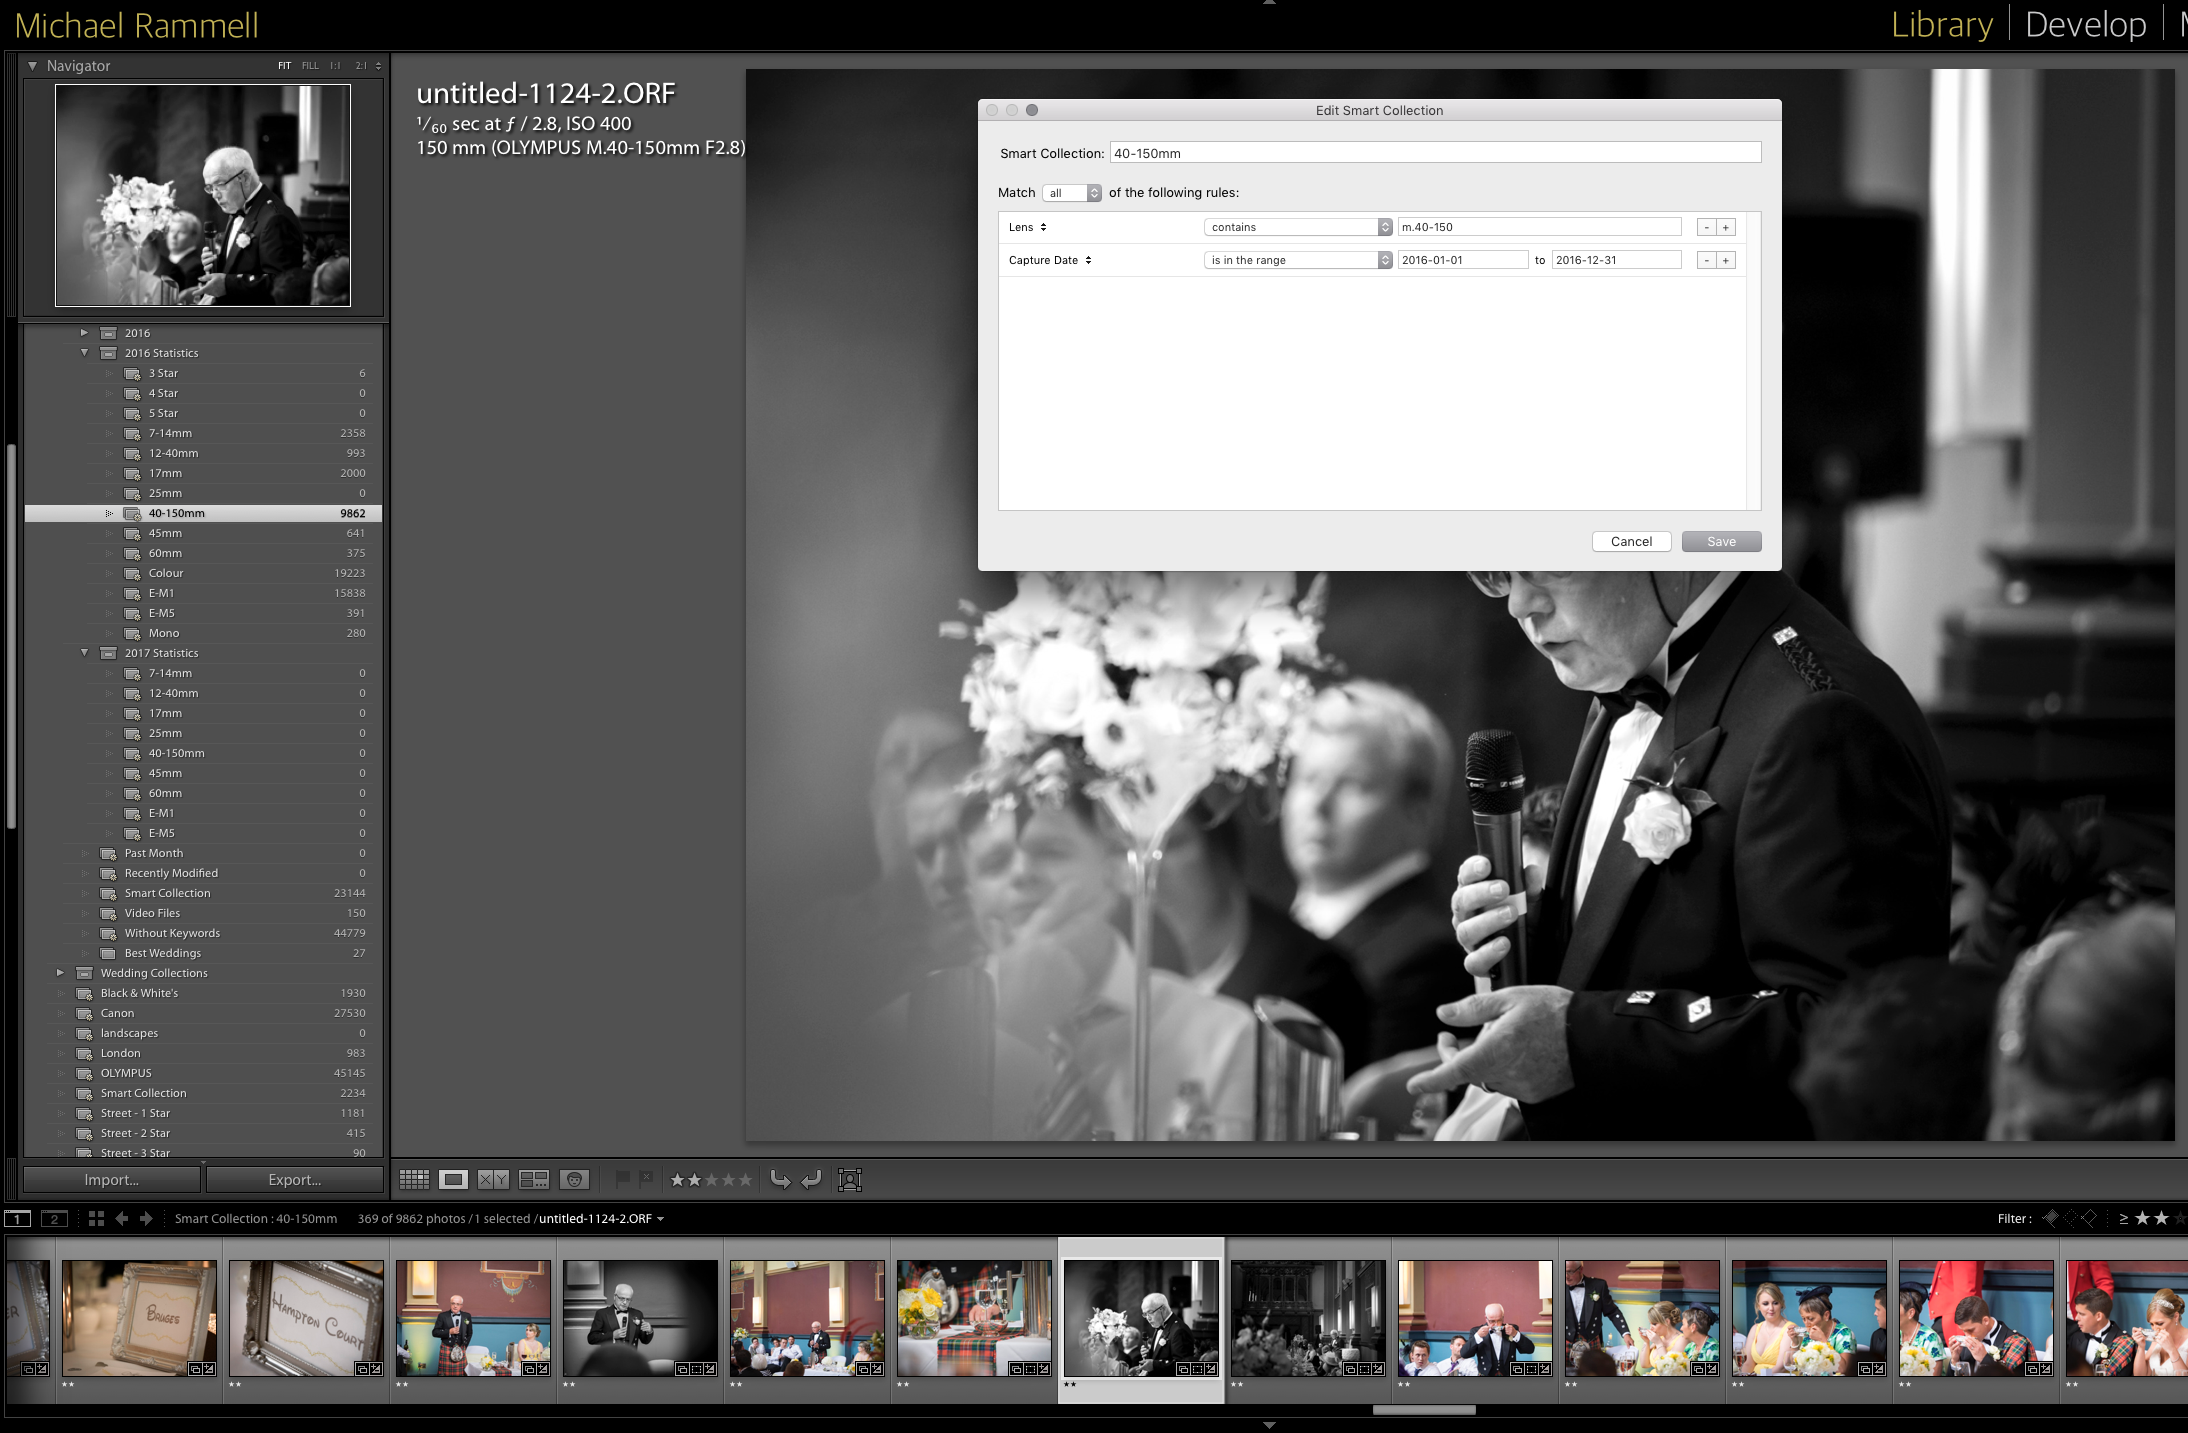Open Compare view (XY icon)

pos(493,1179)
